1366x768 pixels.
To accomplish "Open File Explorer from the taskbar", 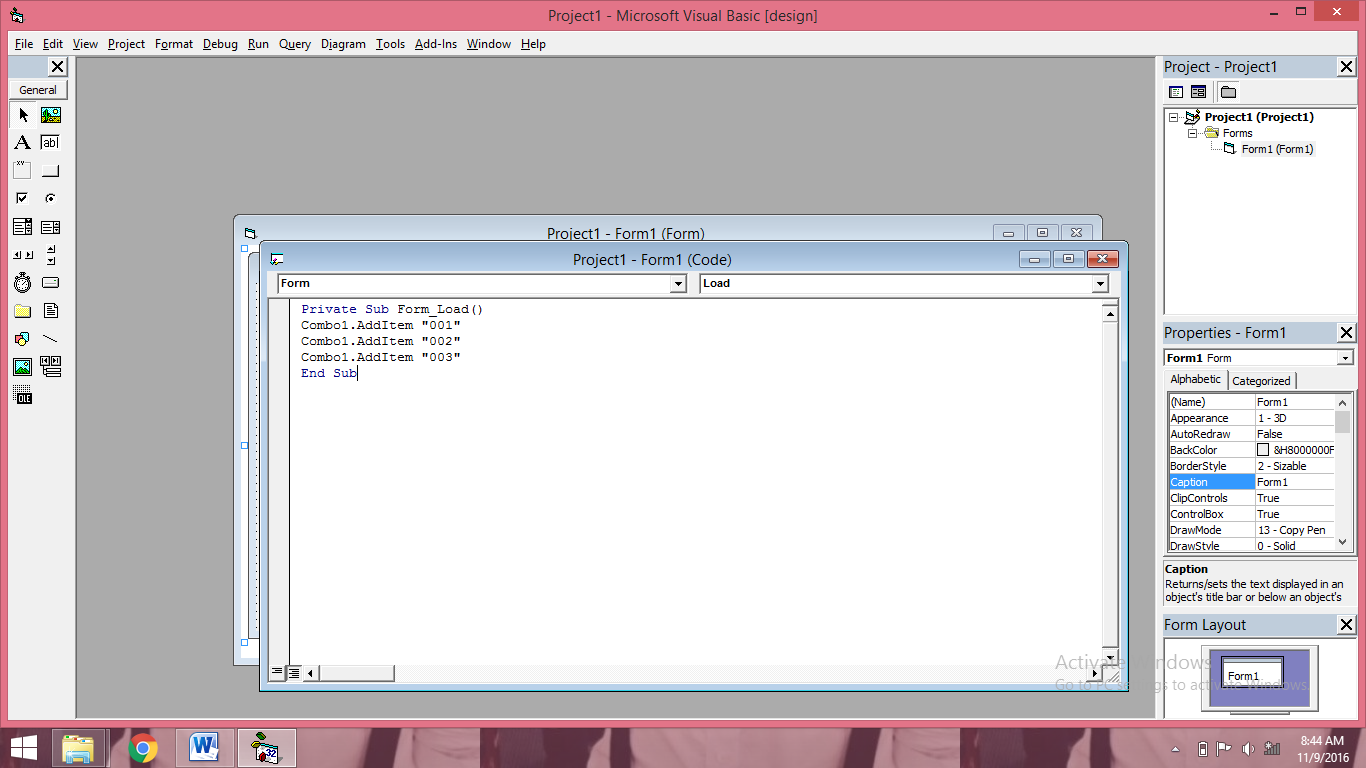I will 79,748.
